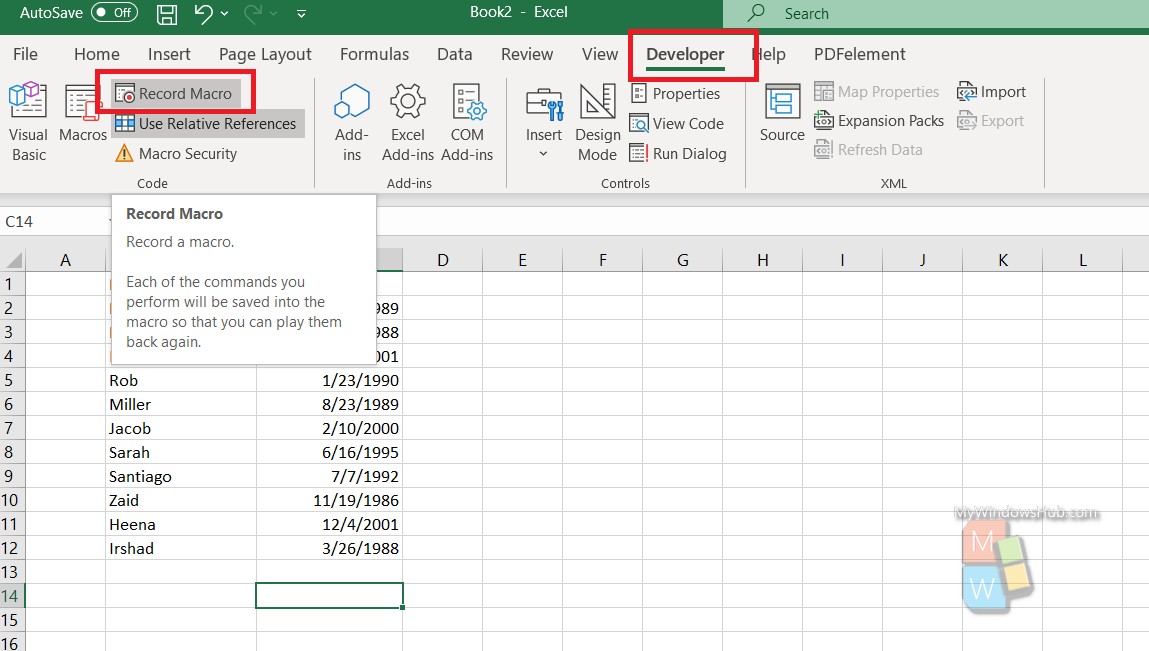This screenshot has width=1149, height=651.
Task: Click the Run Dialog button
Action: coord(679,153)
